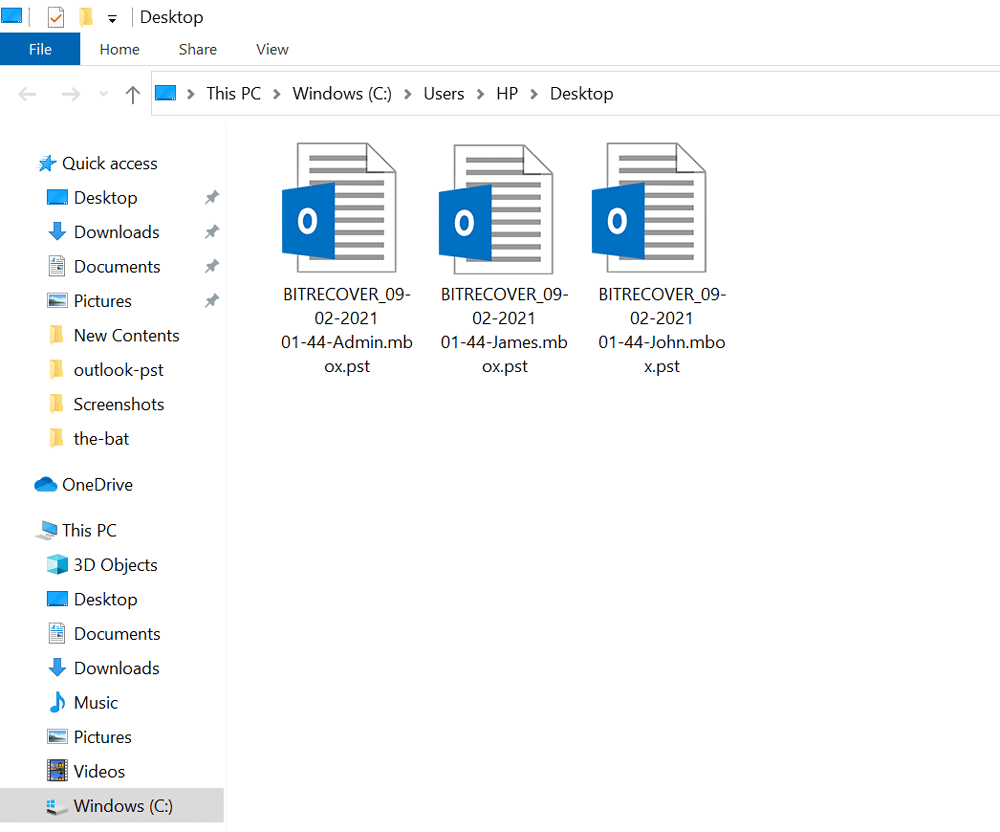
Task: Unpin toggle next to Downloads in Quick access
Action: [x=212, y=232]
